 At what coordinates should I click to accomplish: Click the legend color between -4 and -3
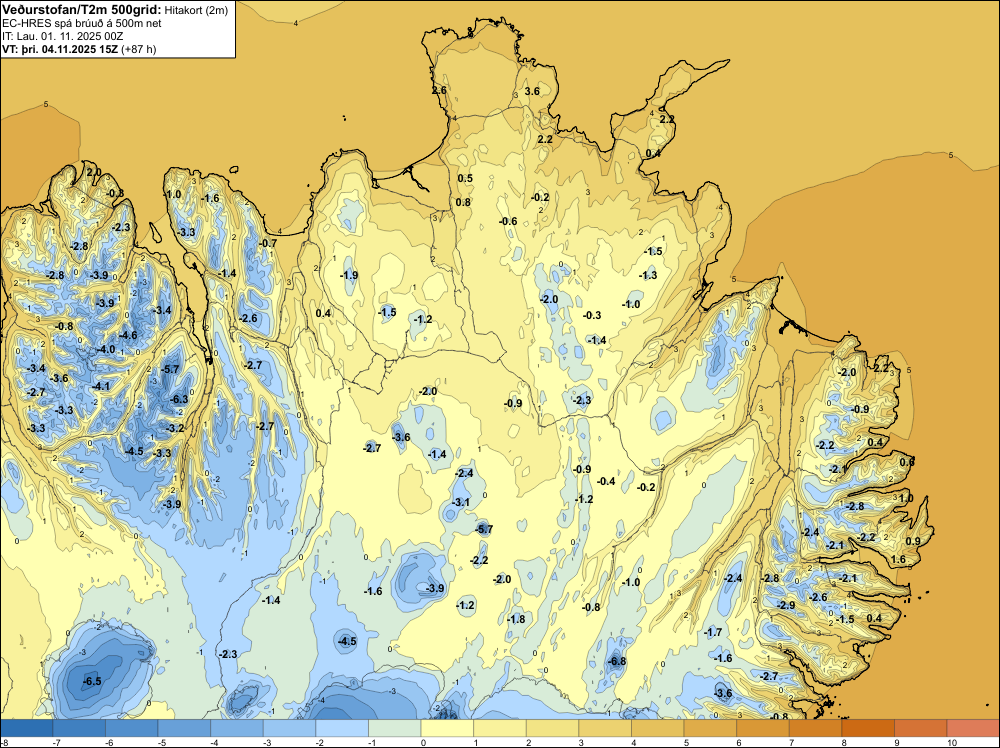[x=237, y=728]
